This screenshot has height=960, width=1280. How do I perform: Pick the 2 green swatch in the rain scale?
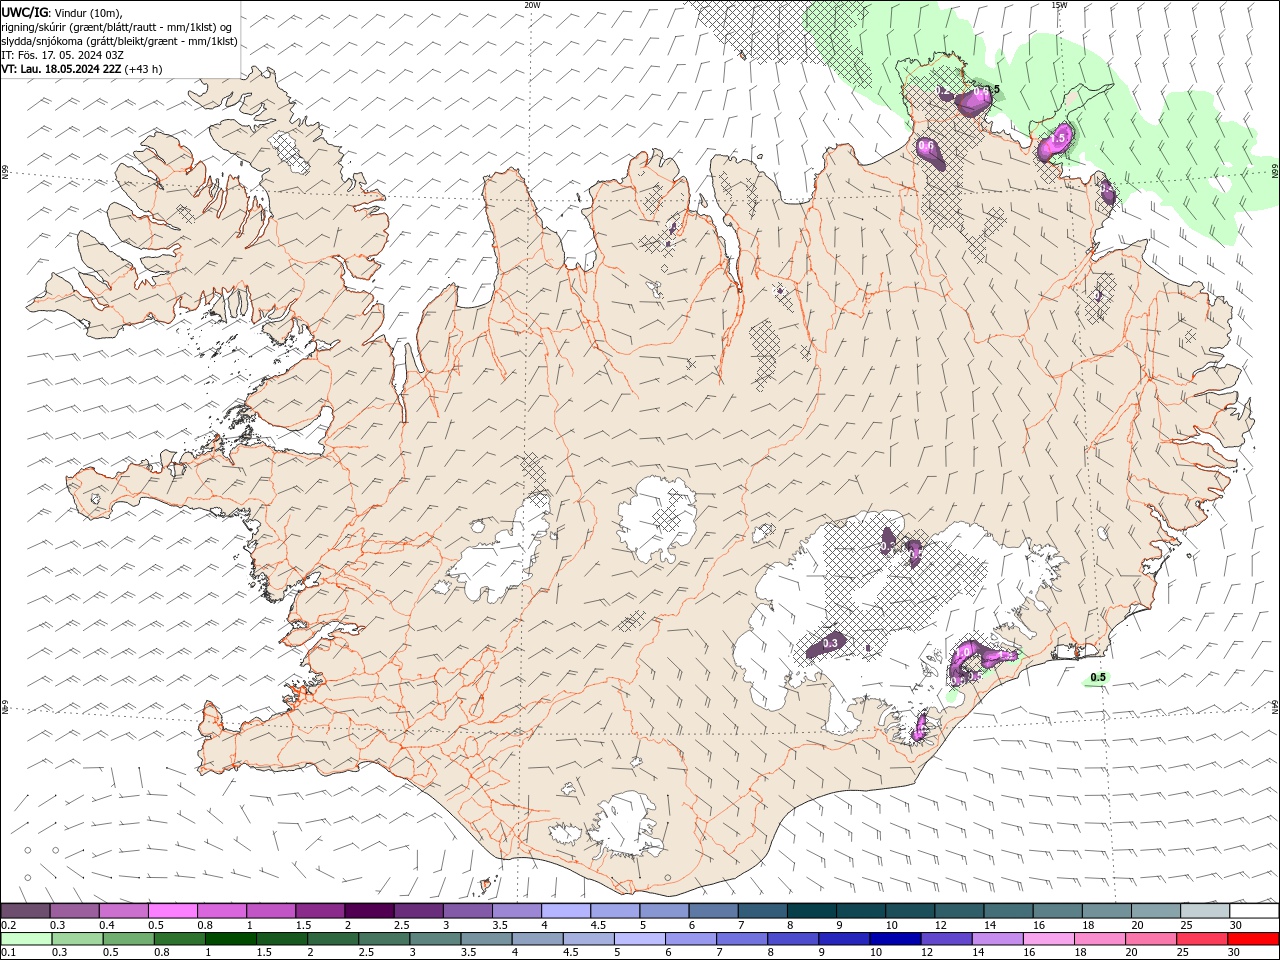pos(333,939)
